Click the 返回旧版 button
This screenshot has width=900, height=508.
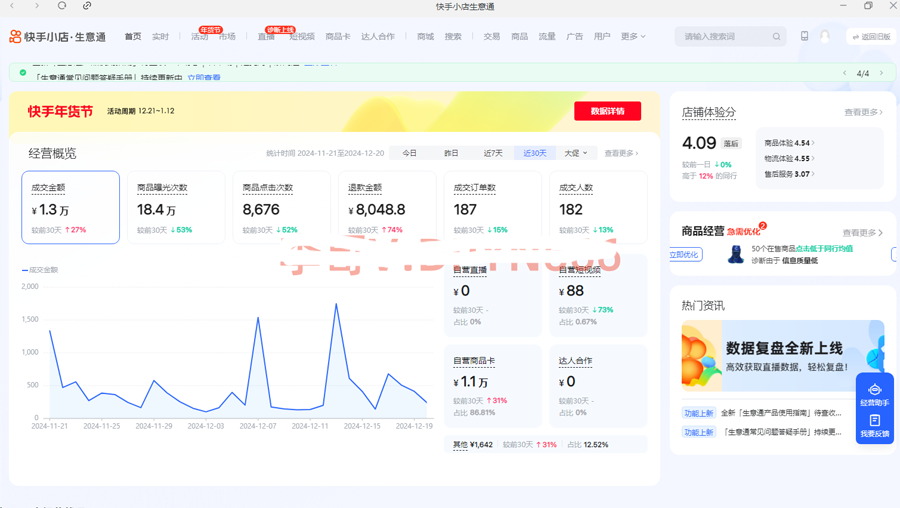[x=871, y=37]
